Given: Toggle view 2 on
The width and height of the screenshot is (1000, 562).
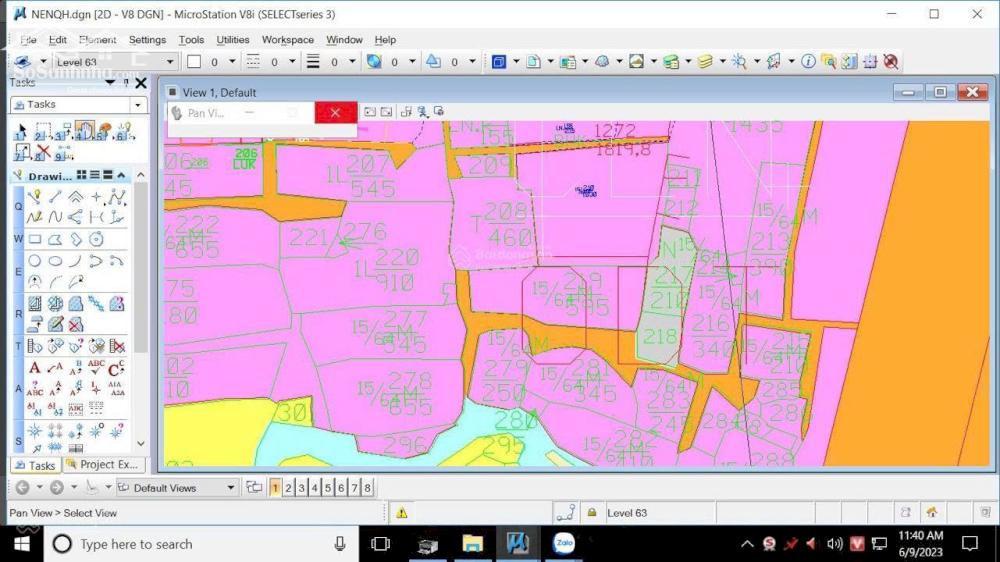Looking at the screenshot, I should pyautogui.click(x=288, y=488).
